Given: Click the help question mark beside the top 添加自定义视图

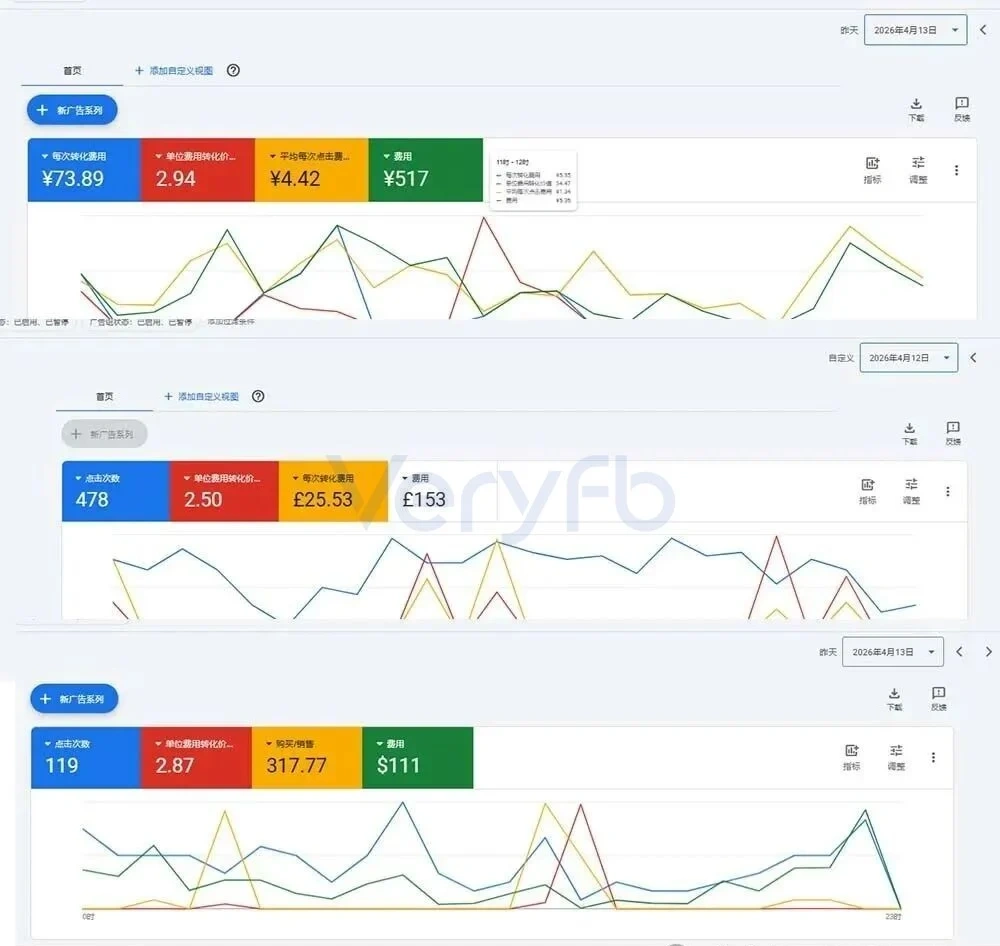Looking at the screenshot, I should [x=233, y=71].
